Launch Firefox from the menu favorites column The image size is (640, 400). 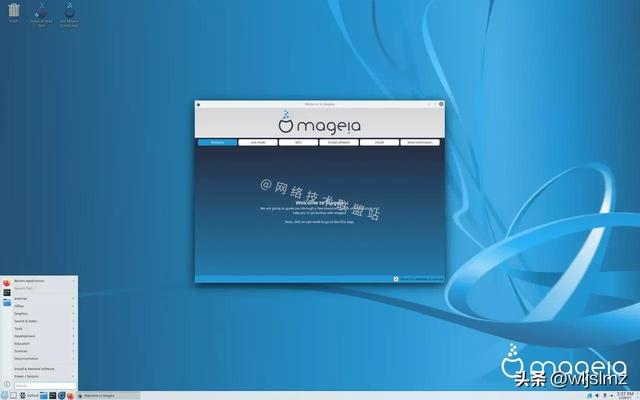point(7,282)
